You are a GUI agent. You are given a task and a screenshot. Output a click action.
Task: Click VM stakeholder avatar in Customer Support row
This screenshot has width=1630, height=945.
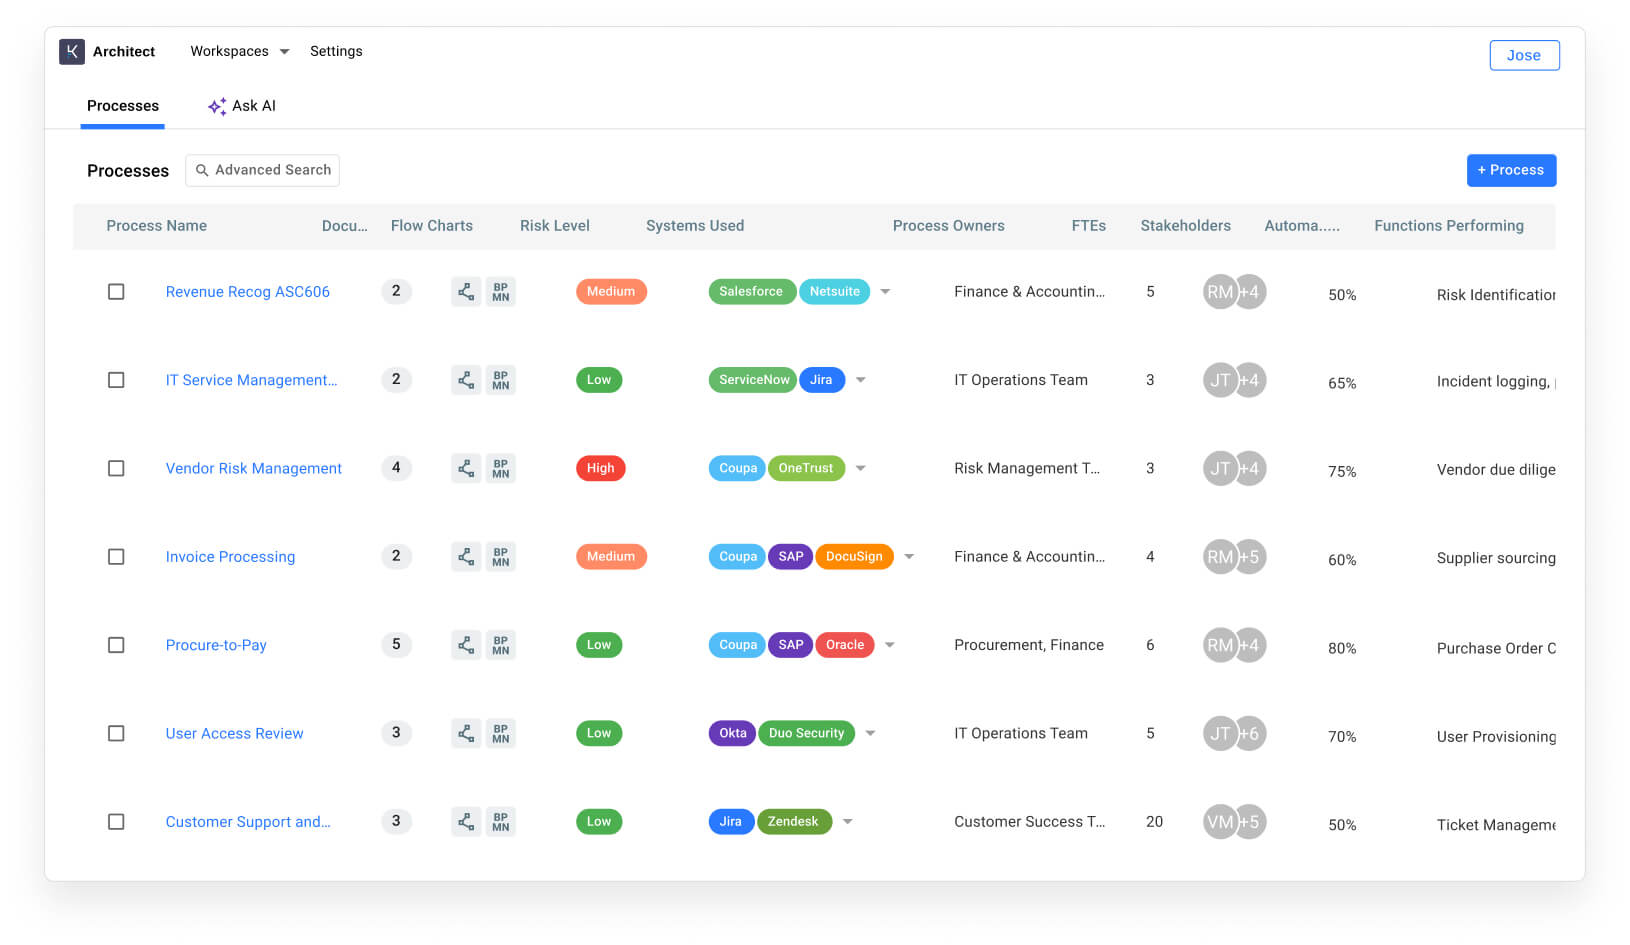1219,821
